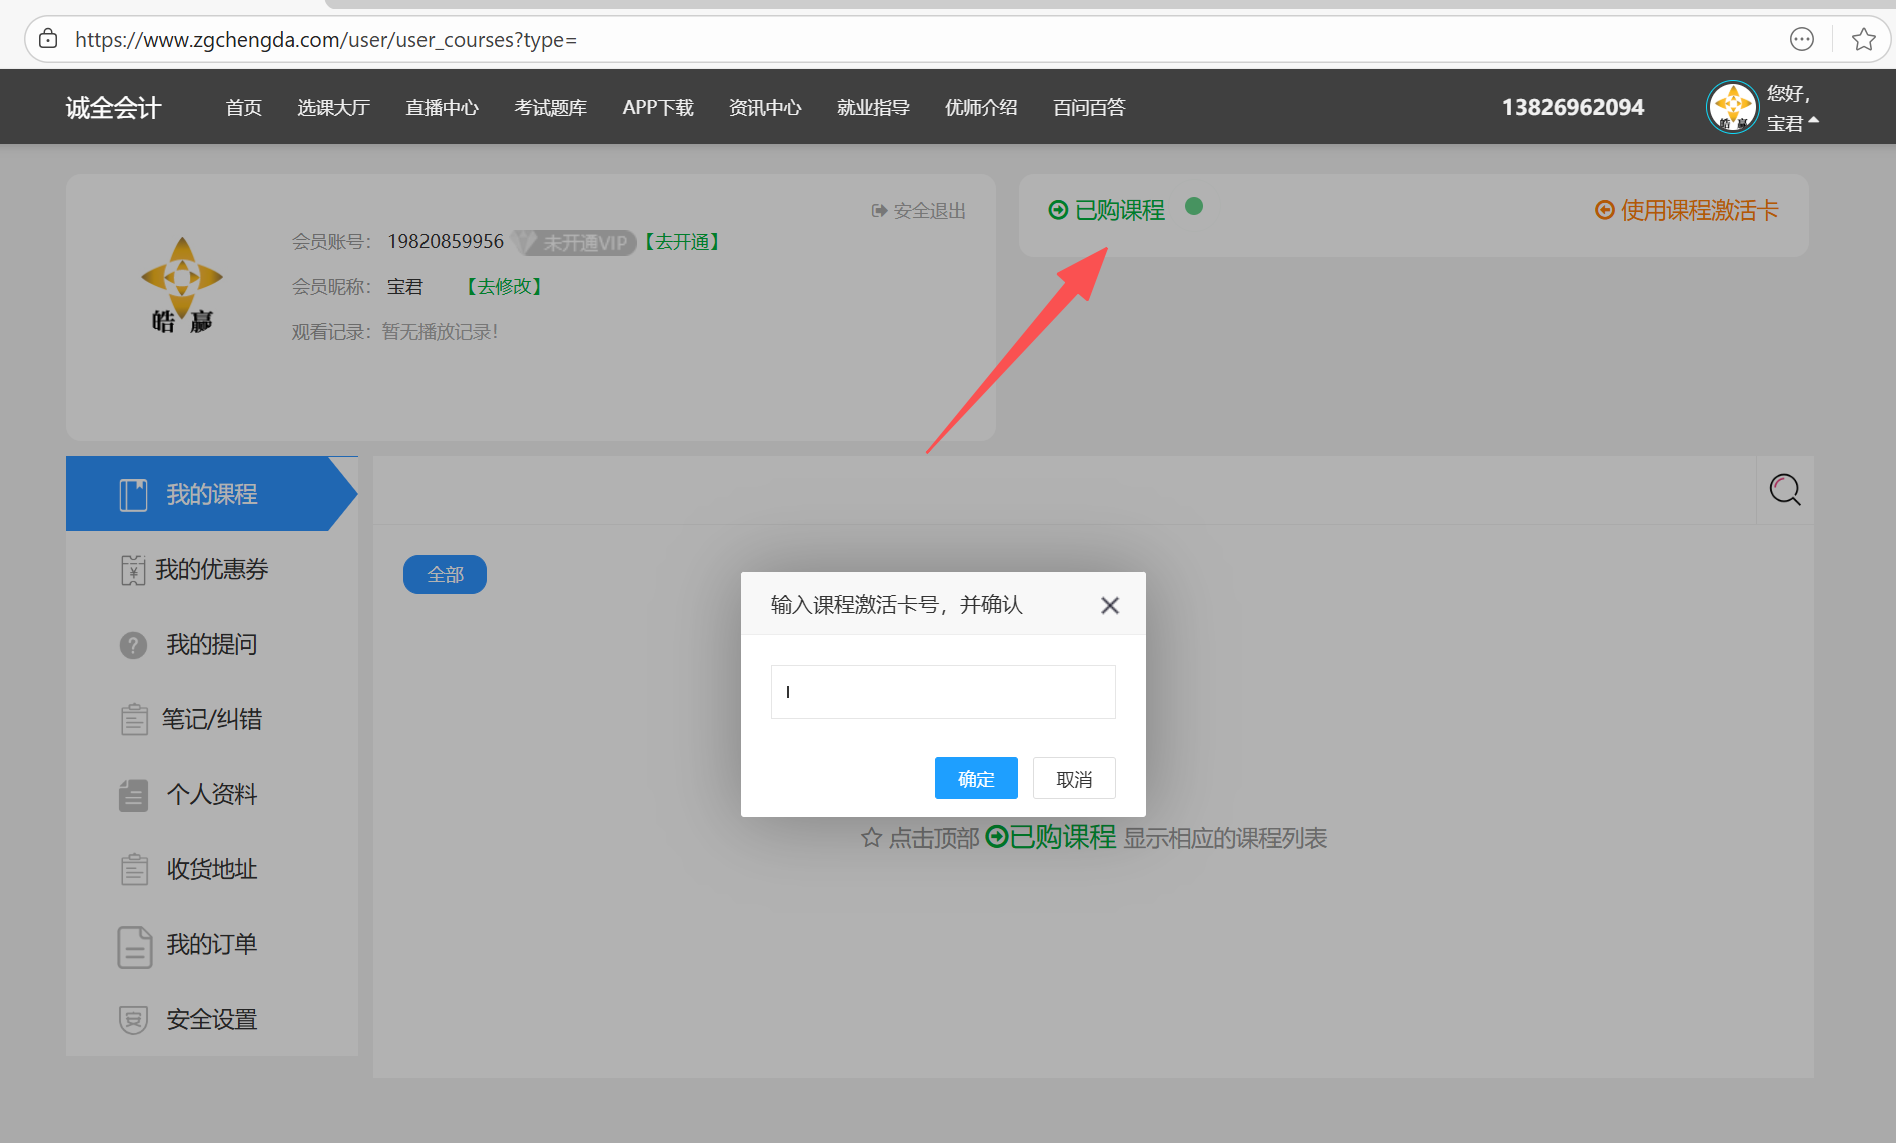Click the 我的提问 question mark icon
Screen dimensions: 1896x1143
(133, 645)
